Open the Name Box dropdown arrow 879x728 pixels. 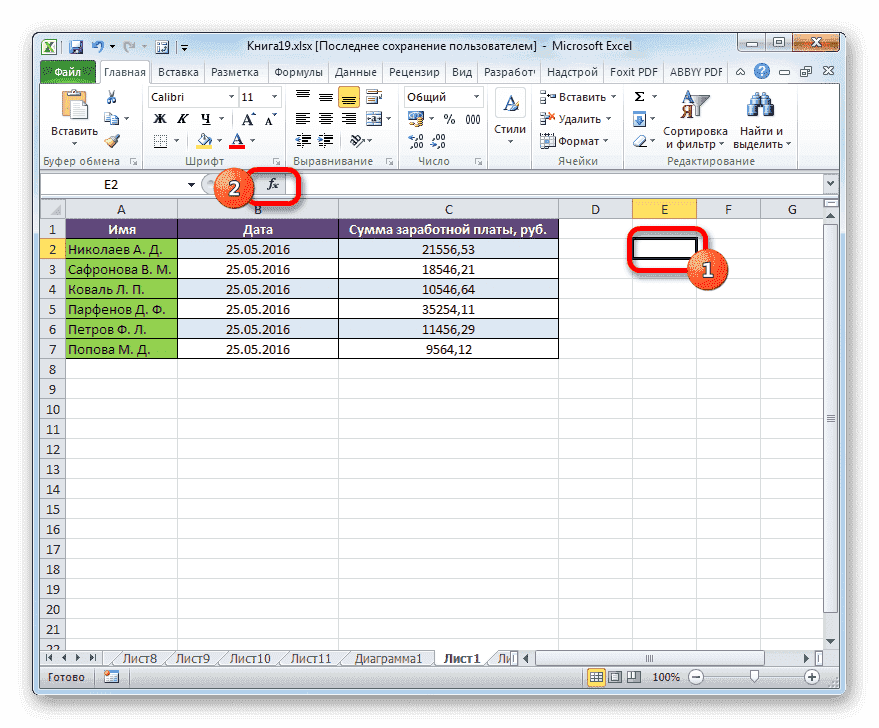[x=191, y=185]
